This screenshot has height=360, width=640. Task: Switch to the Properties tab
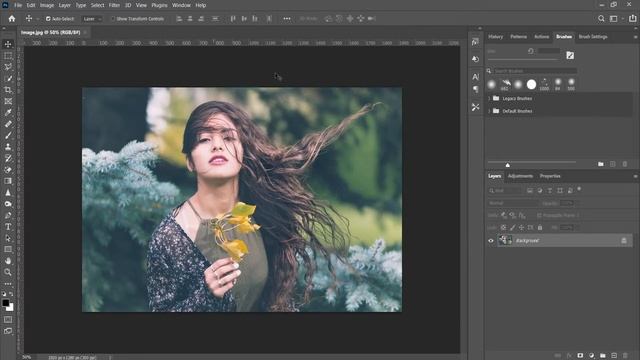pos(550,176)
